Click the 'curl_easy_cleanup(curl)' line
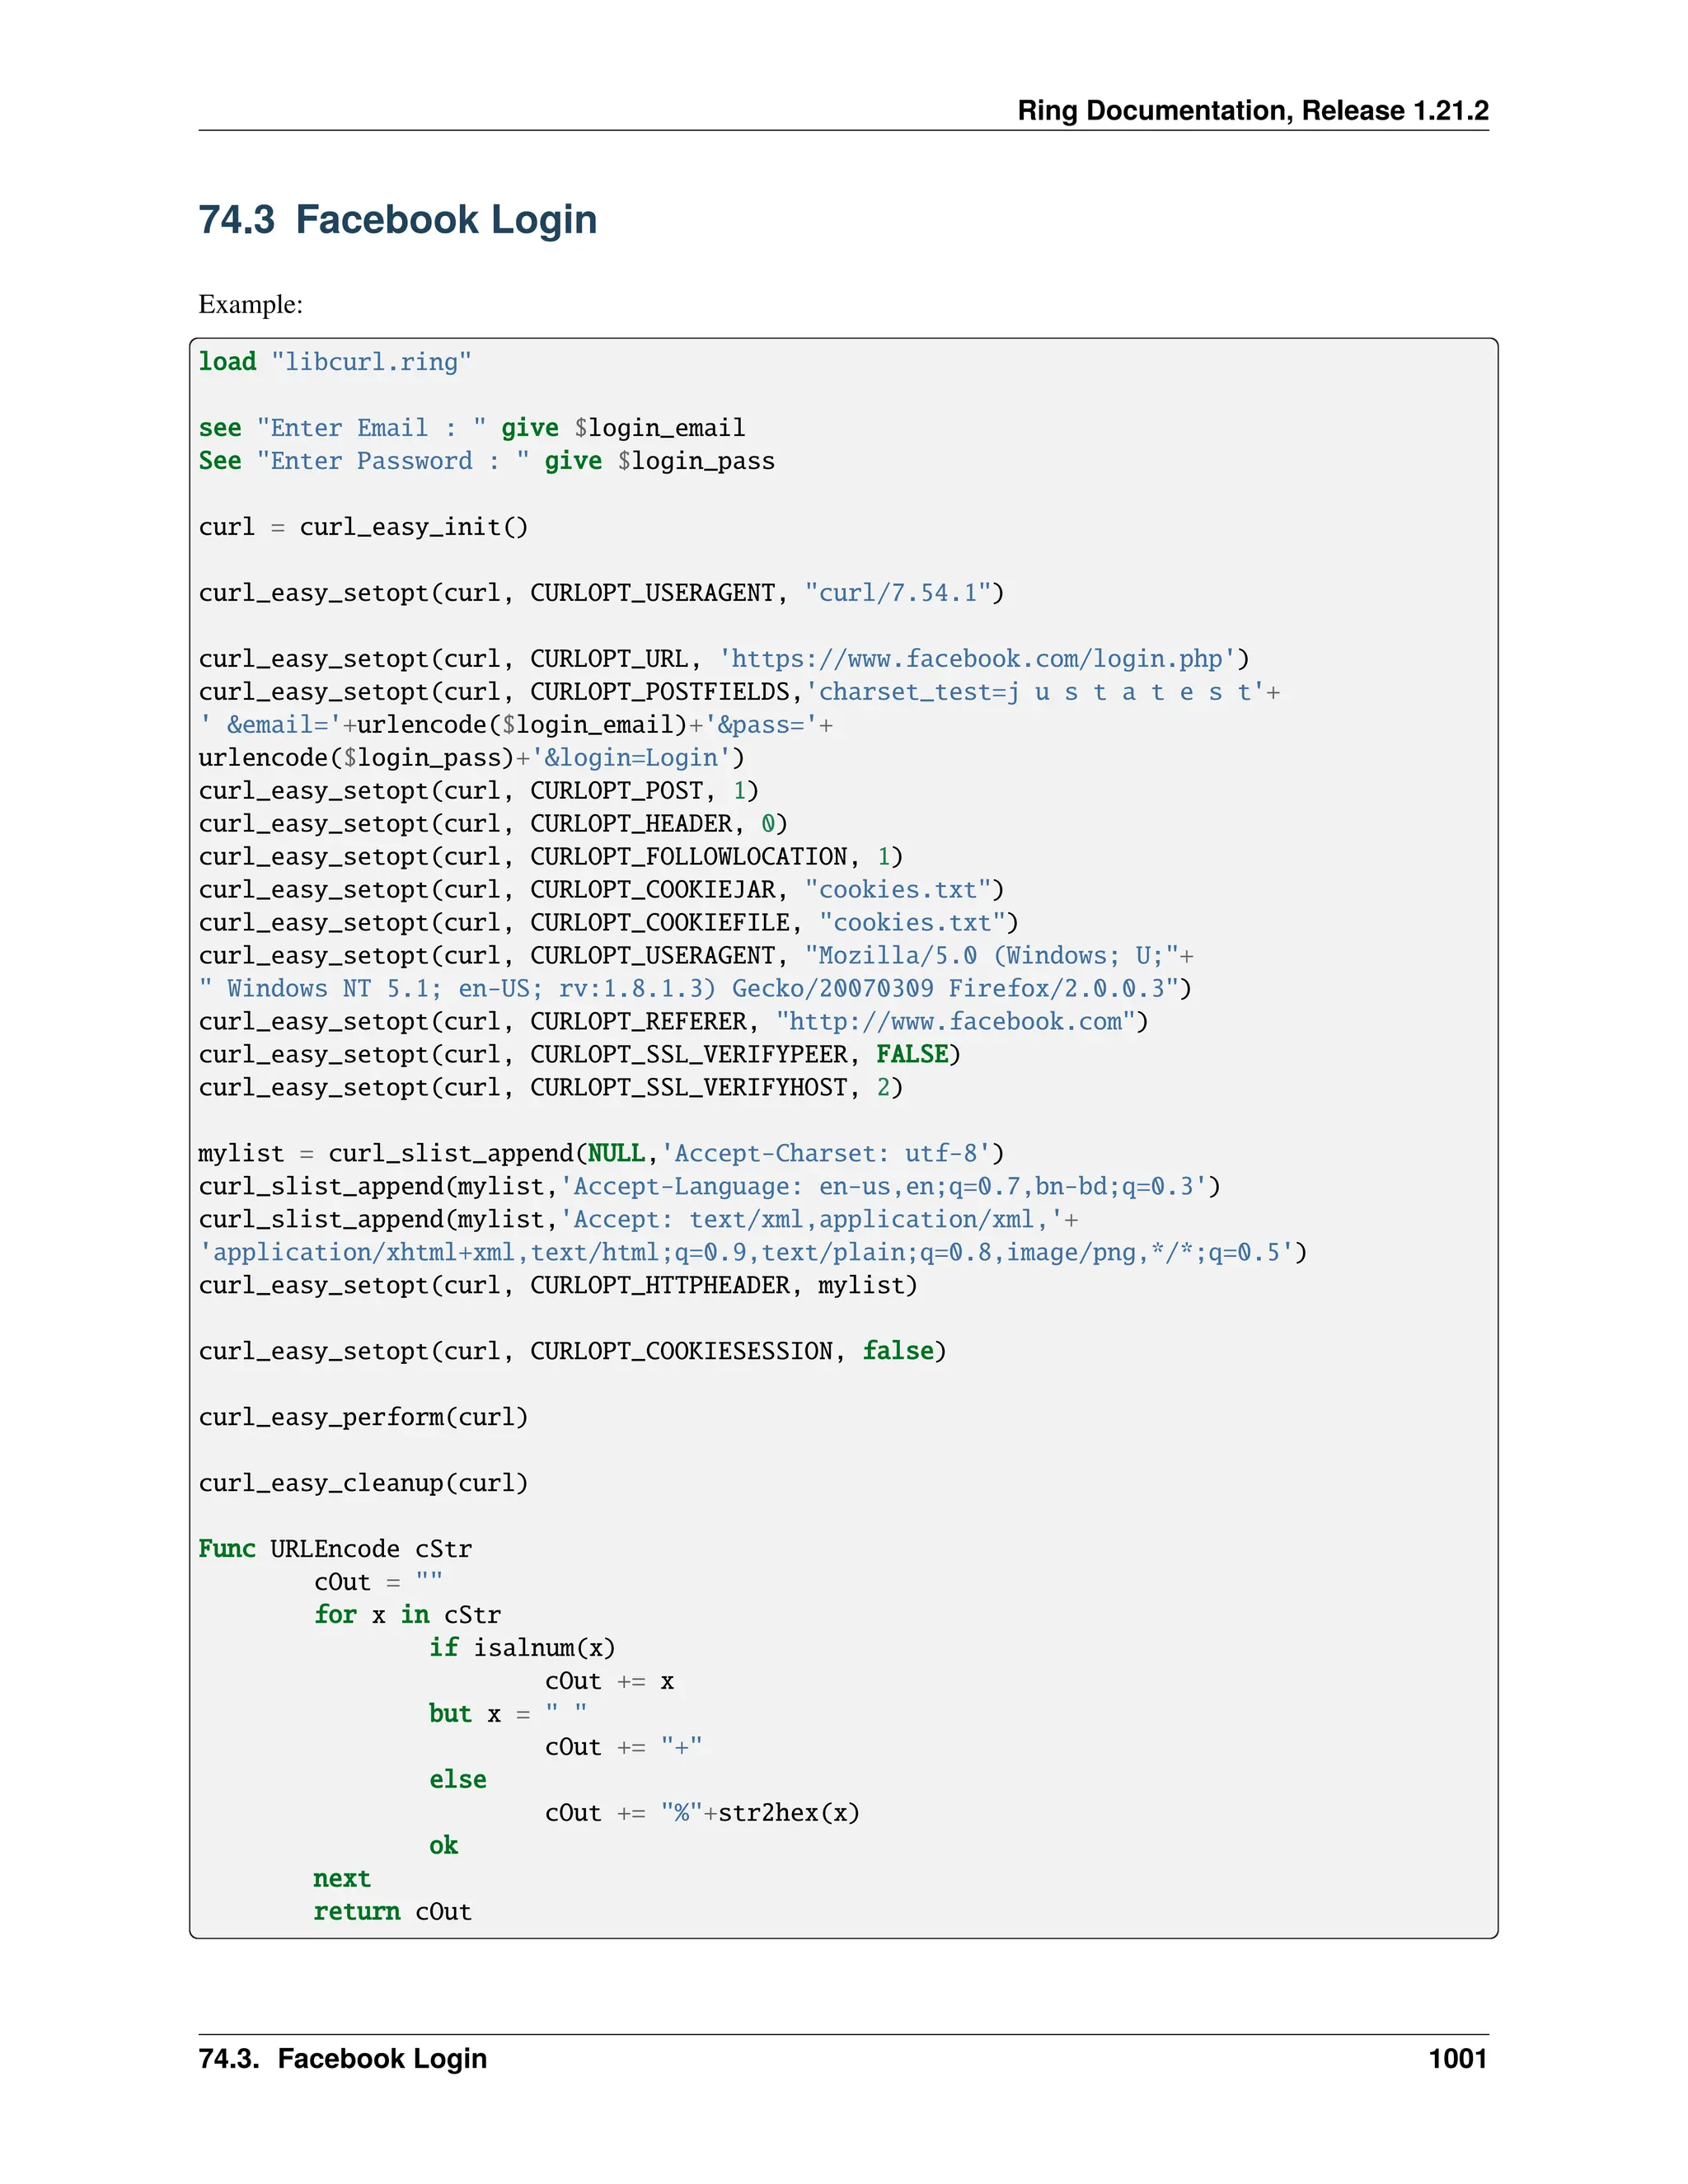The height and width of the screenshot is (2184, 1688). (362, 1483)
